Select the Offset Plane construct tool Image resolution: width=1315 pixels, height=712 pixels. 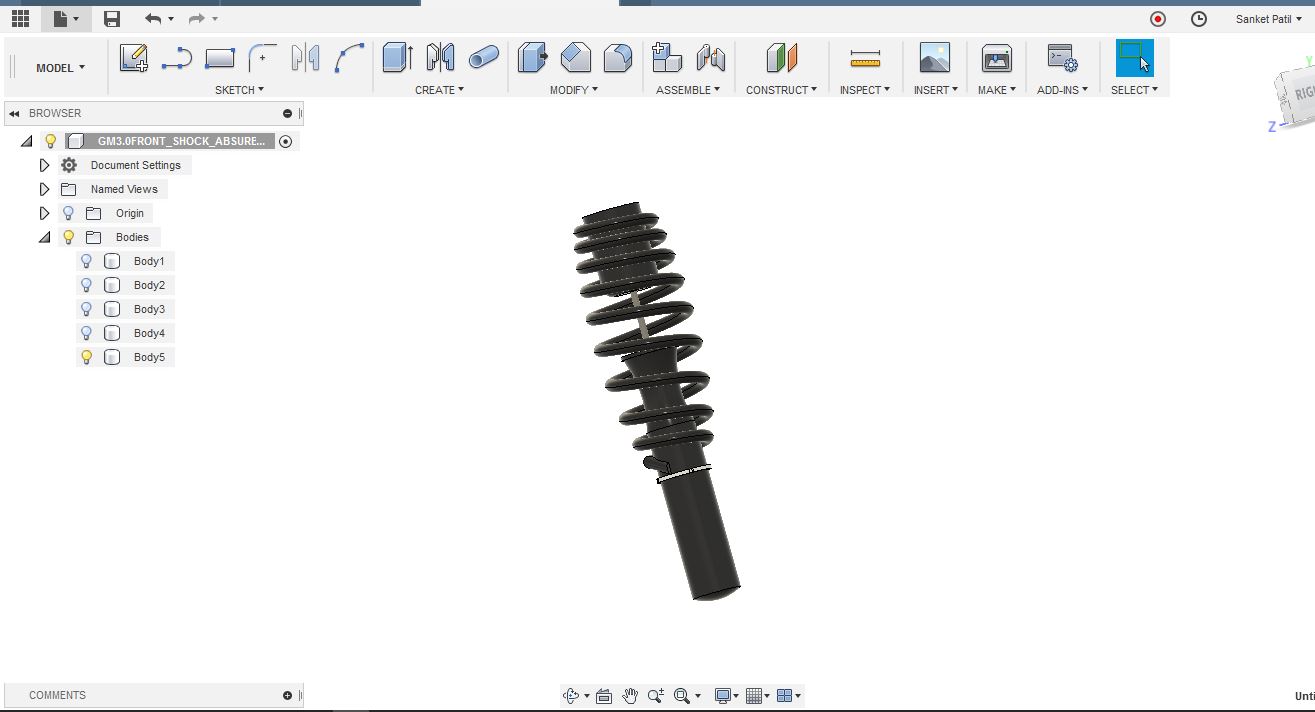782,57
